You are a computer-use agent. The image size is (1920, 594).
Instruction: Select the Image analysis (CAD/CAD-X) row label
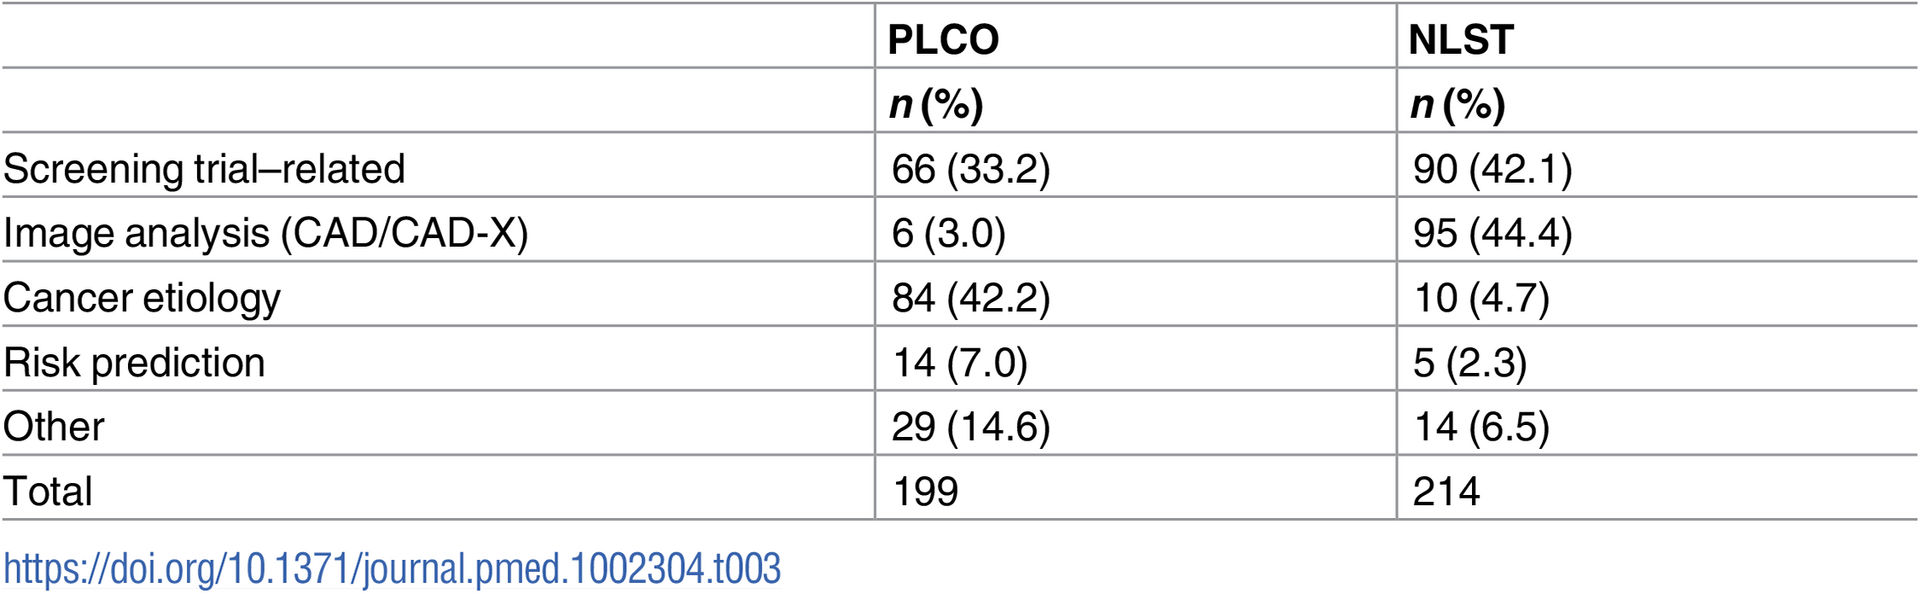coord(265,233)
